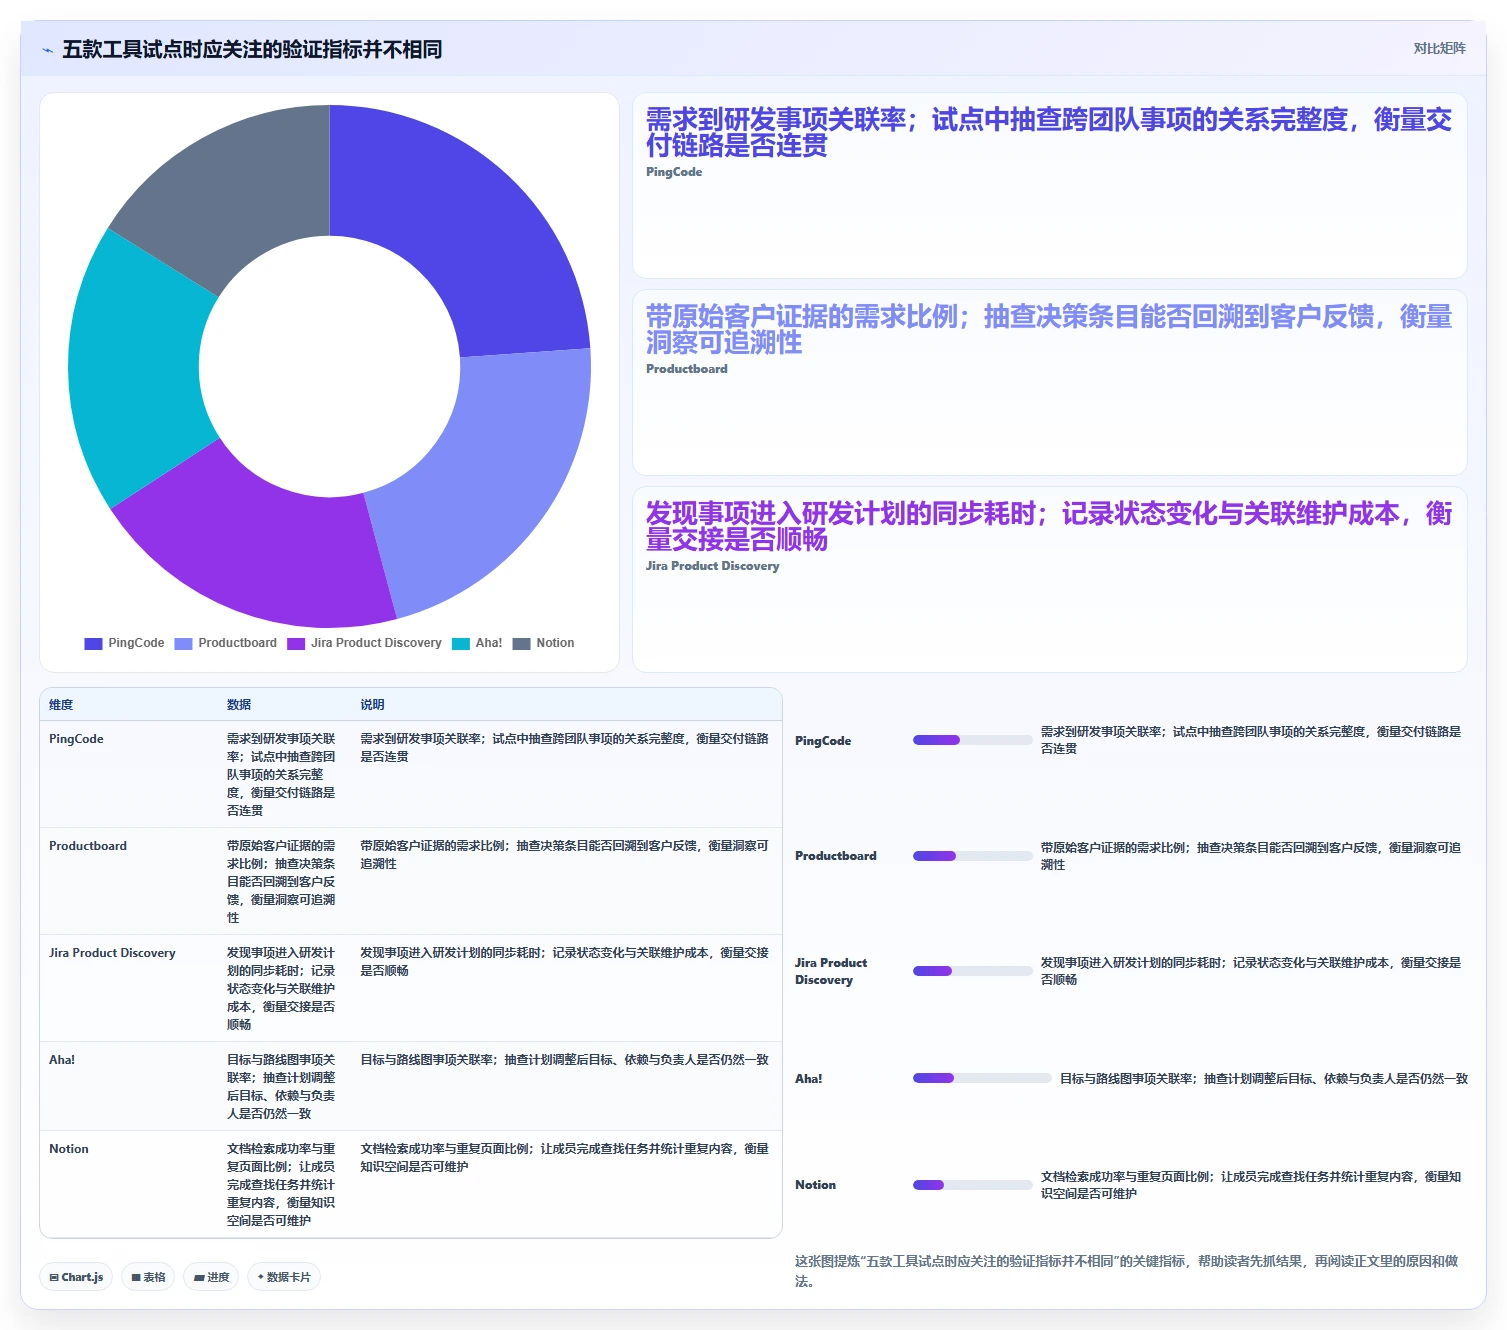Click the Aha! progress bar

coord(982,1078)
